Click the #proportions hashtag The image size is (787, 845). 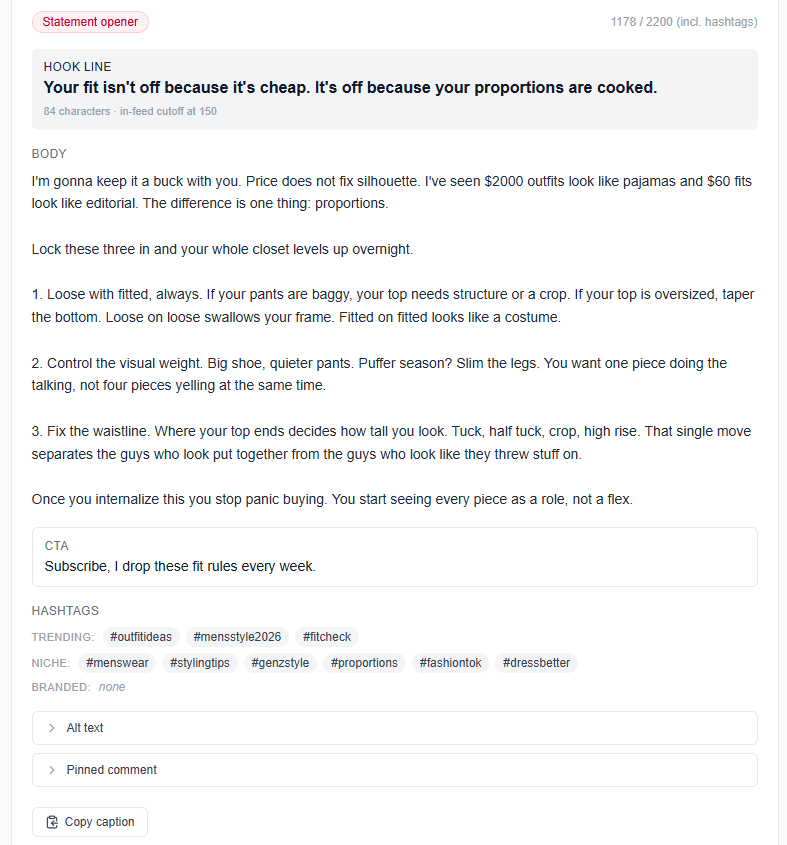(x=364, y=663)
